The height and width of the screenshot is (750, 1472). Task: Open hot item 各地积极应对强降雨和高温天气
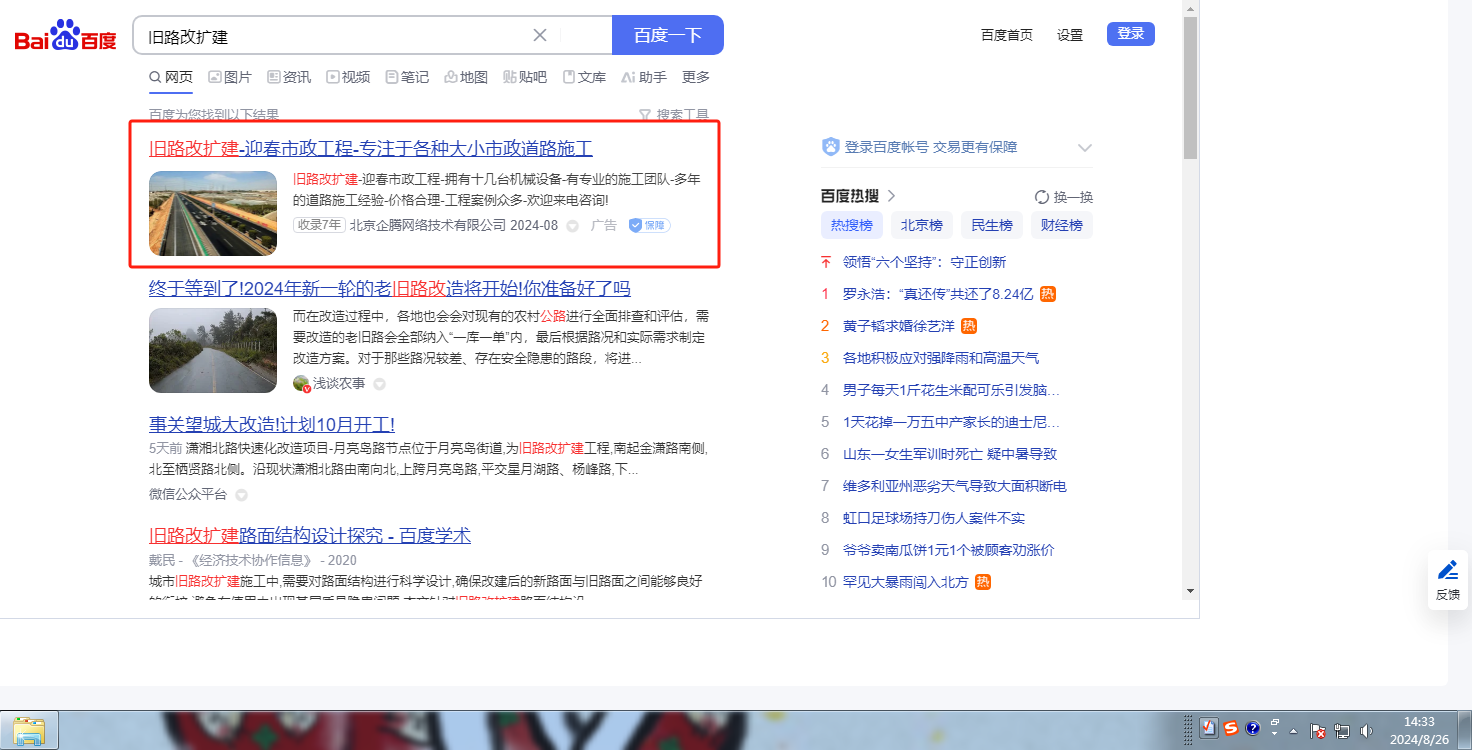click(x=941, y=358)
